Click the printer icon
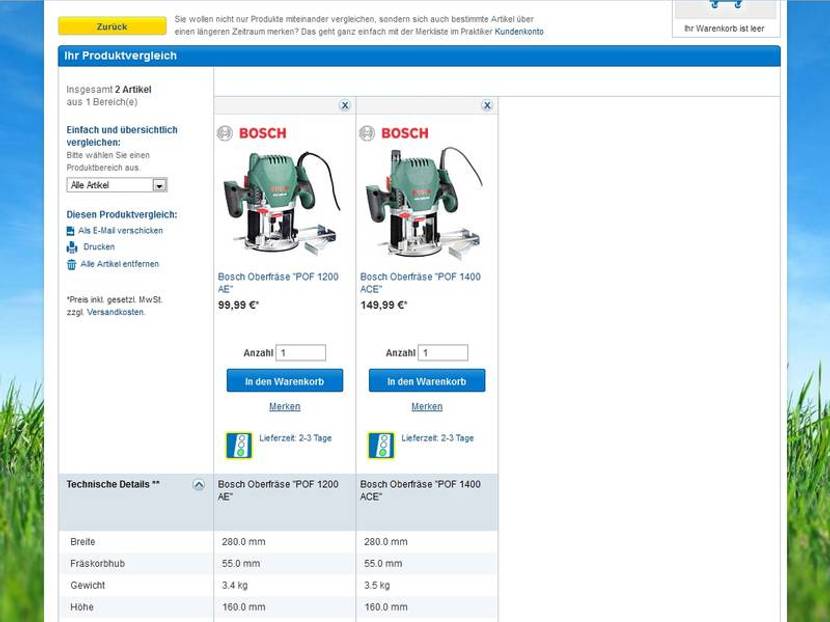The image size is (830, 622). coord(71,247)
